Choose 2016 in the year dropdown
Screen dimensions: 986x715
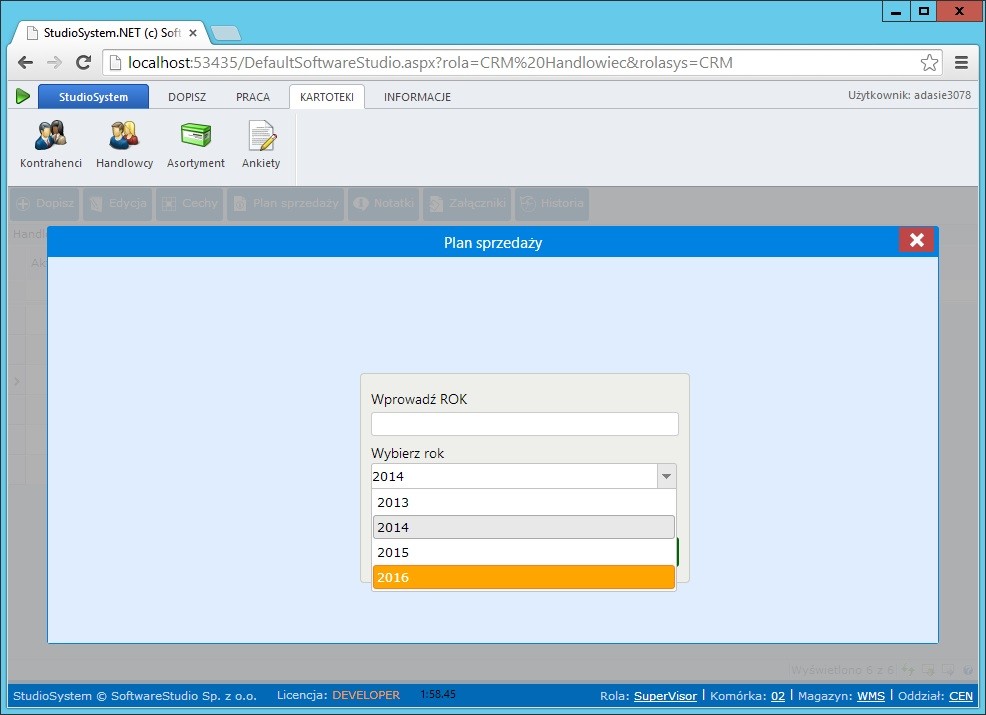coord(523,577)
